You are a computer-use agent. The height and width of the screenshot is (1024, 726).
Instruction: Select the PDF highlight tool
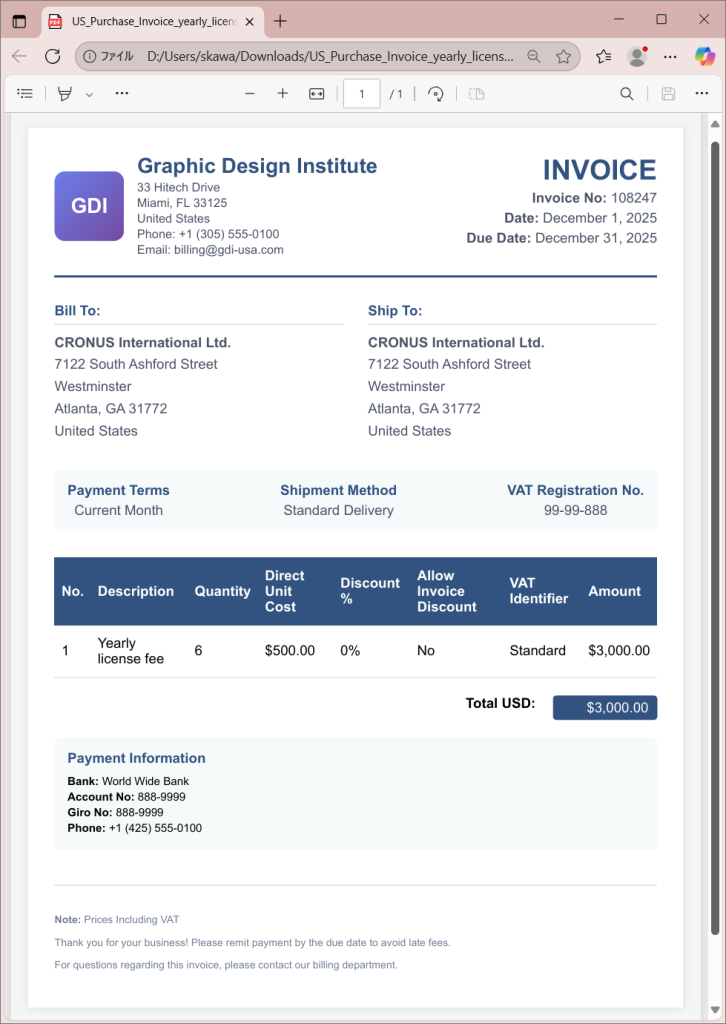click(64, 93)
